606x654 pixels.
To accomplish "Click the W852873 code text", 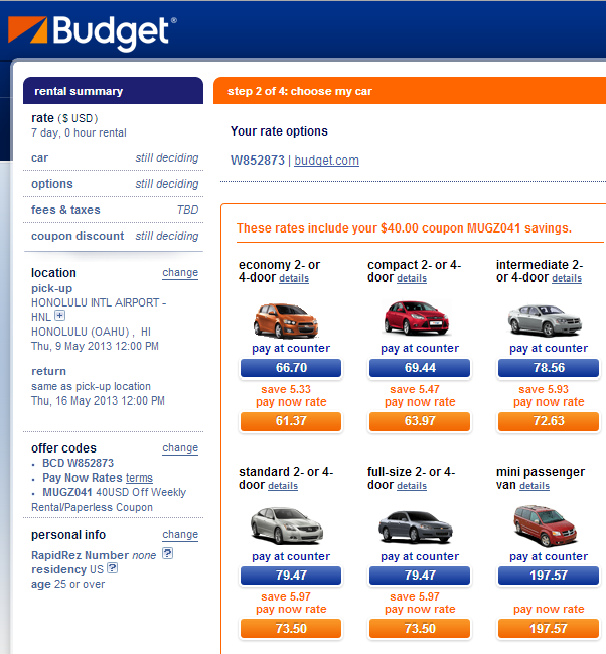I will pos(258,160).
